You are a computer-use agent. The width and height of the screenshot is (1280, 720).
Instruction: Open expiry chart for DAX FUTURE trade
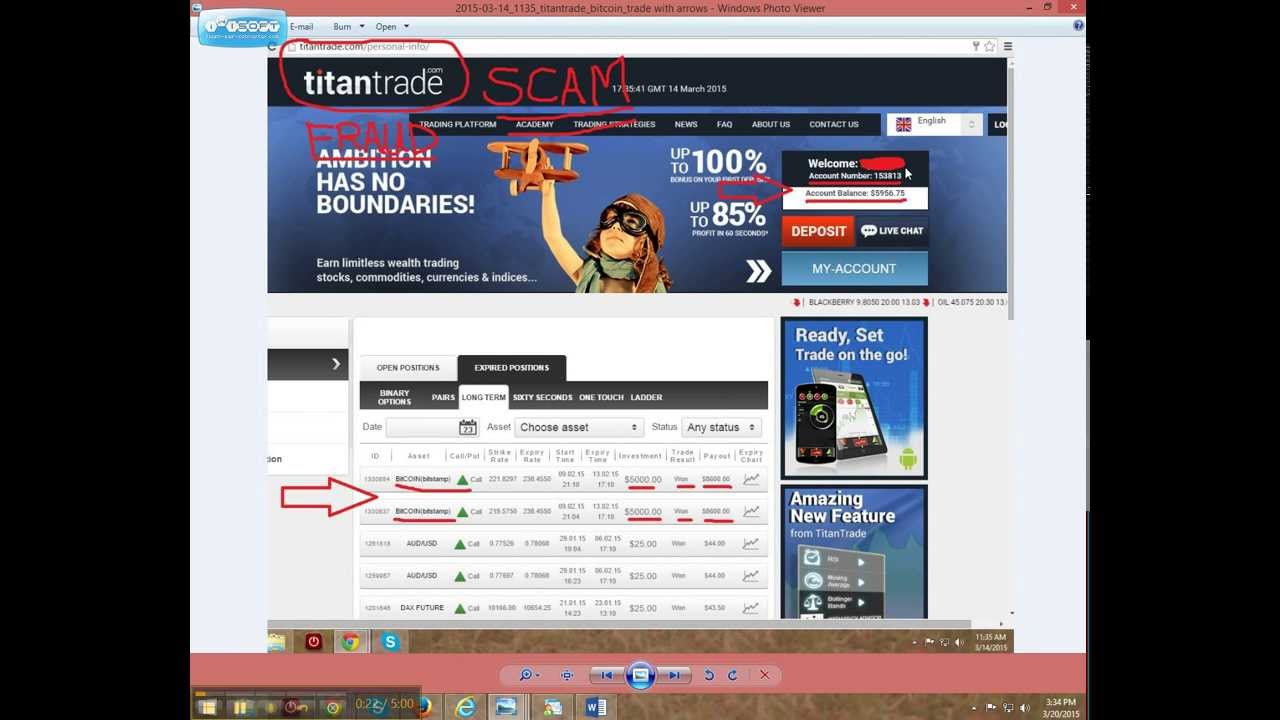pyautogui.click(x=751, y=607)
